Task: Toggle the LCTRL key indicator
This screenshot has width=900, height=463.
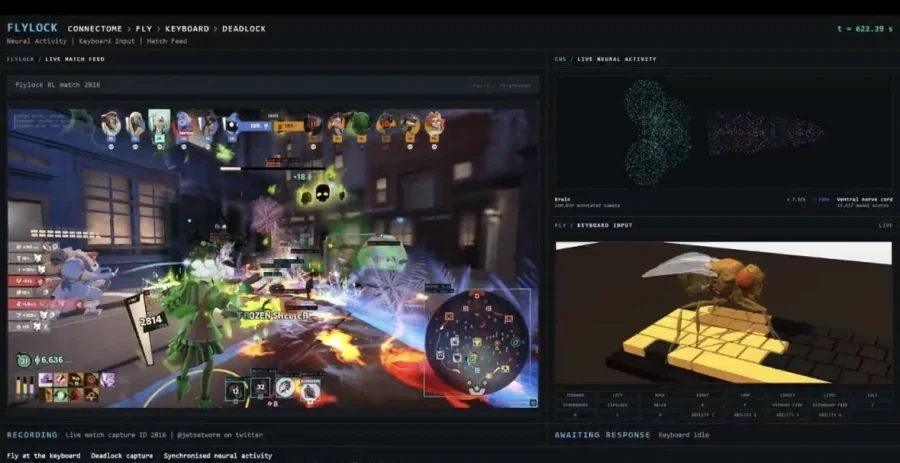Action: coord(829,395)
